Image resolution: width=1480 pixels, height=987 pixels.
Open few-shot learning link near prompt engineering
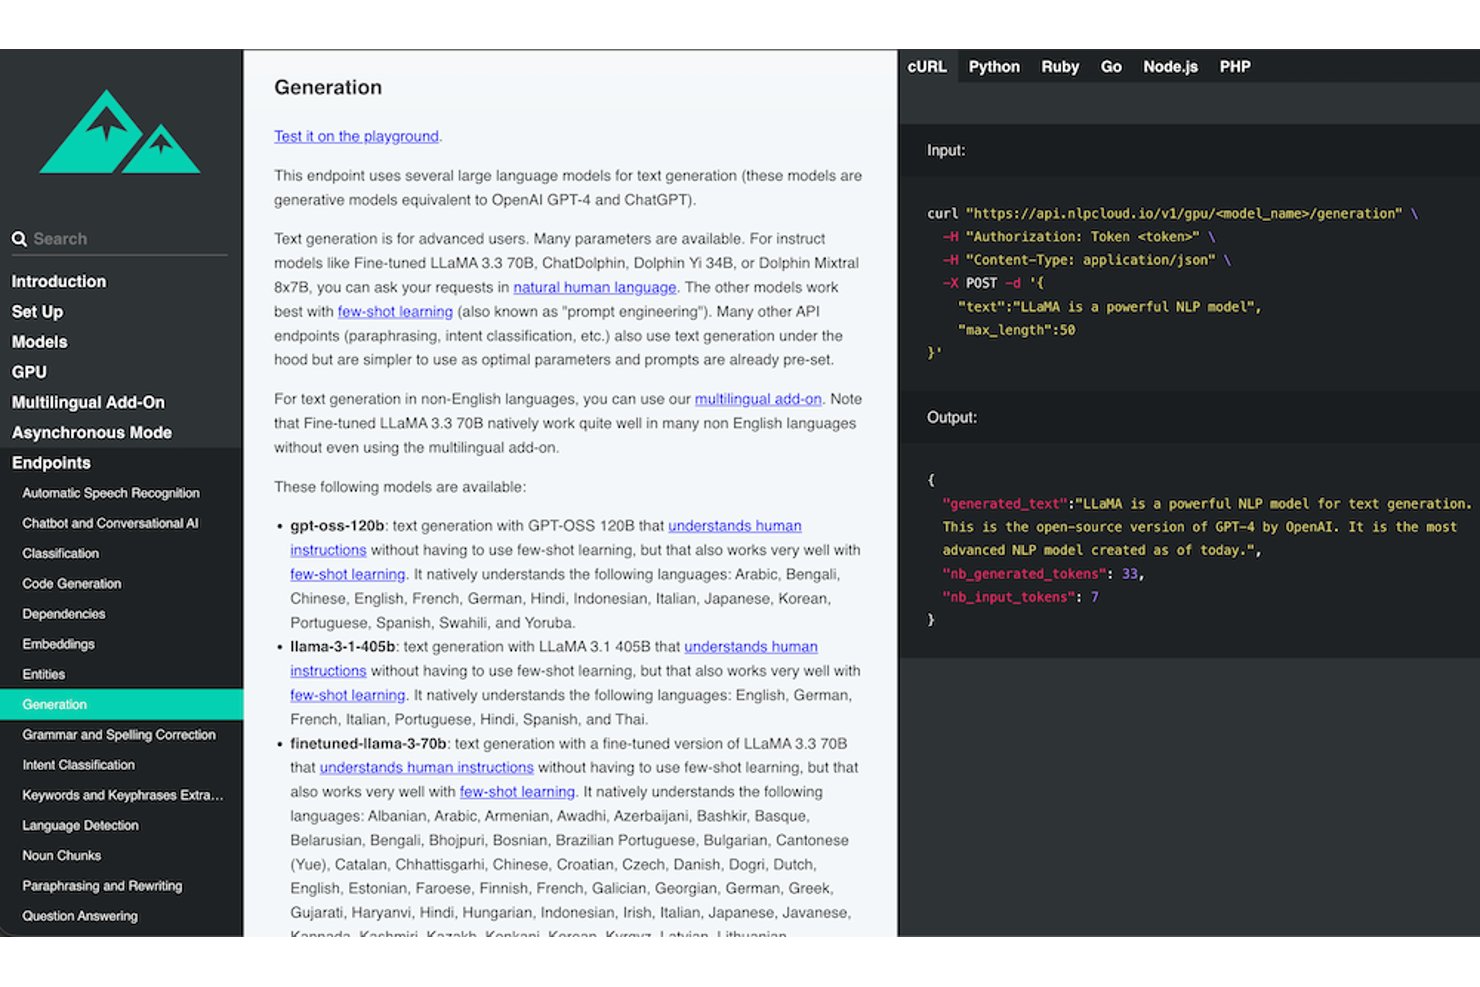coord(395,311)
